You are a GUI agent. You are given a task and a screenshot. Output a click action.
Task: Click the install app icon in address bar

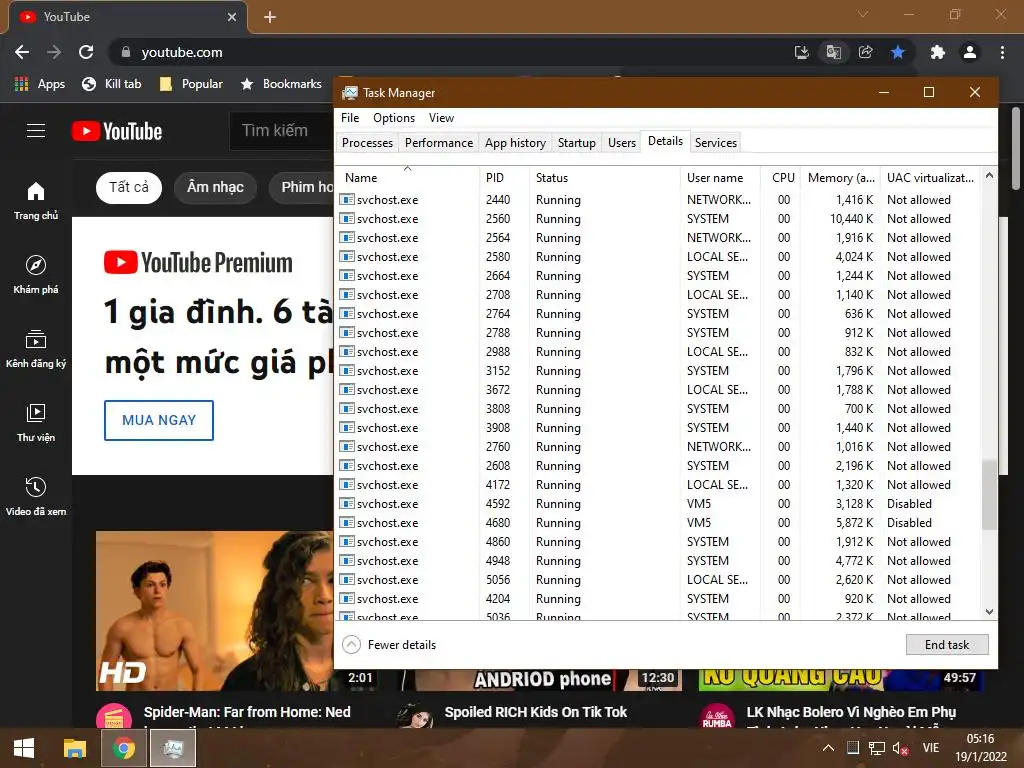click(x=801, y=52)
